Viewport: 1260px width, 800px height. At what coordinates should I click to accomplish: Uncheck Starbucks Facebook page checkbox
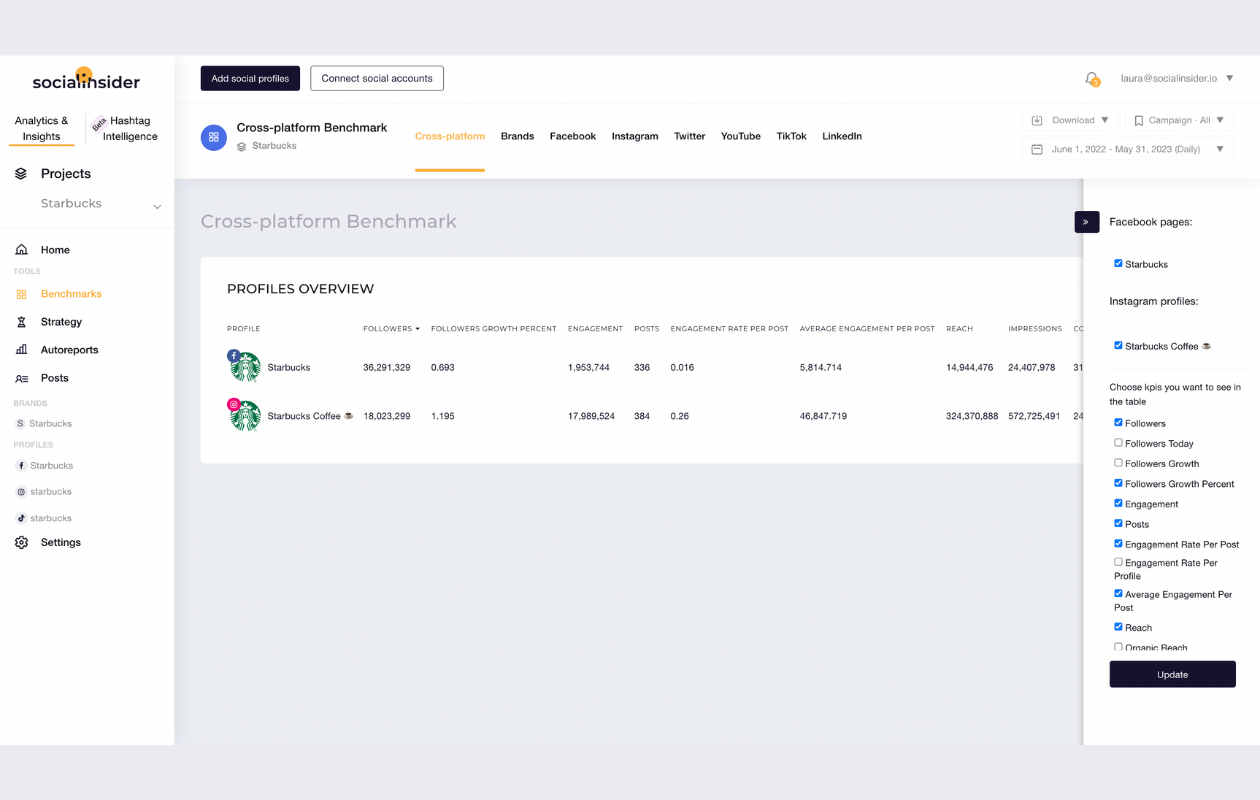pyautogui.click(x=1118, y=264)
